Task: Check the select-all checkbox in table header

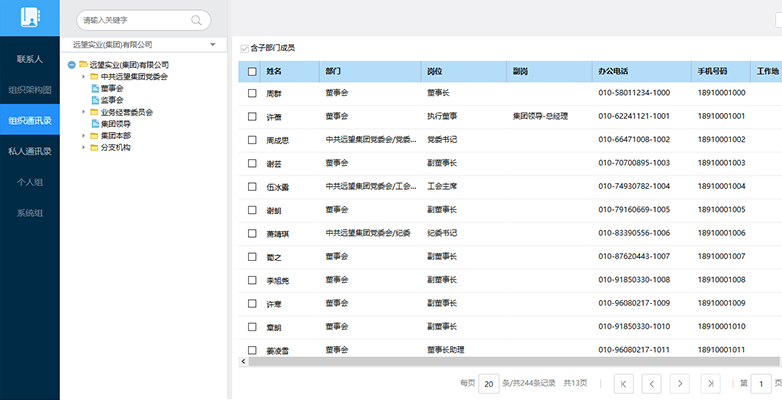Action: click(252, 72)
